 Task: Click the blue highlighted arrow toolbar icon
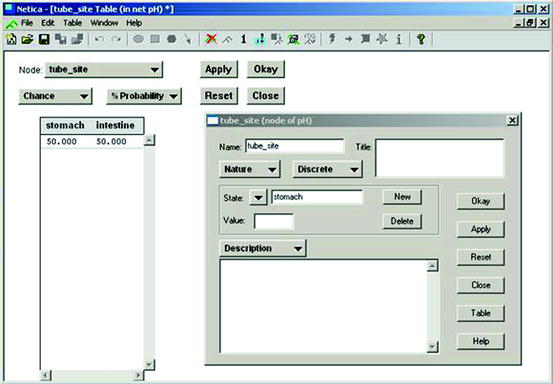[x=260, y=39]
